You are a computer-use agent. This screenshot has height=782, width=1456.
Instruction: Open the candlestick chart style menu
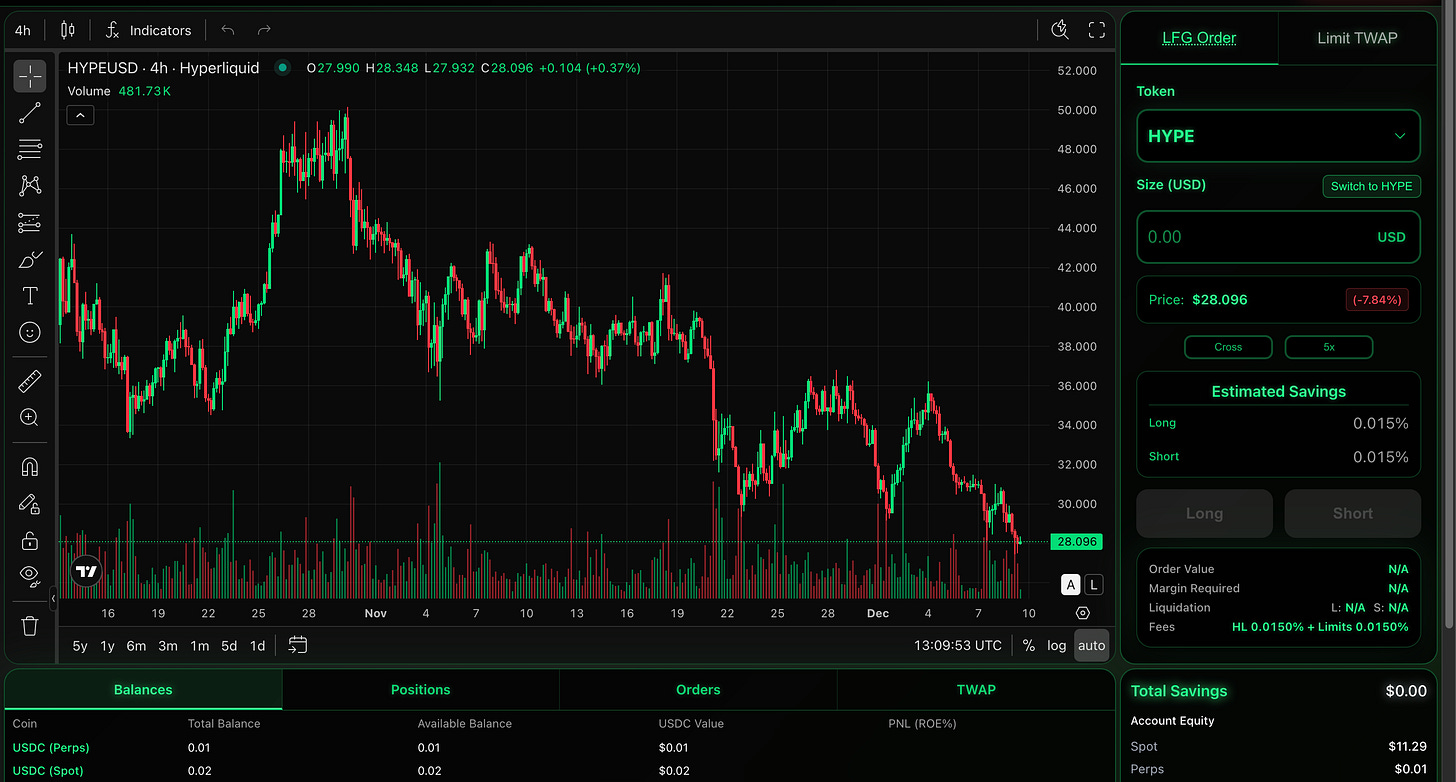[x=68, y=30]
